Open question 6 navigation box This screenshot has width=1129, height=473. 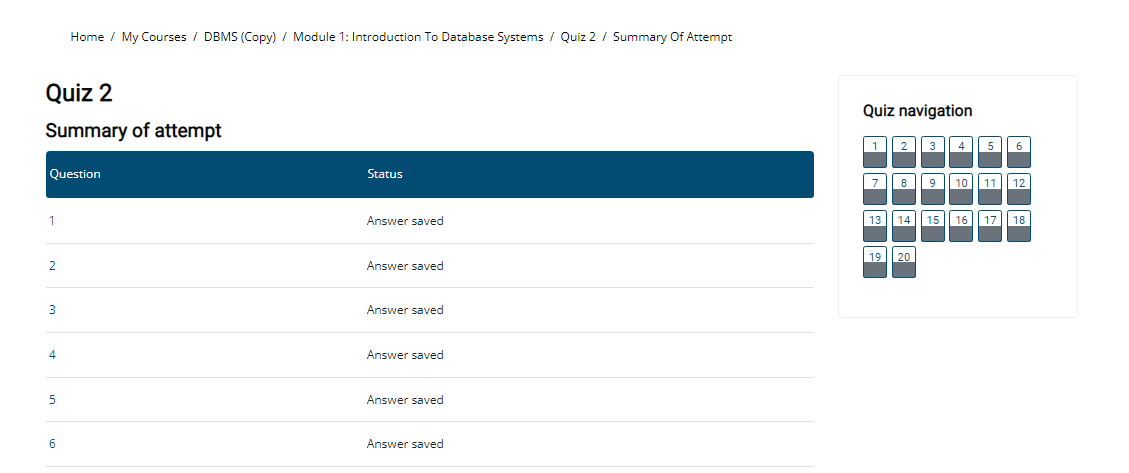[x=1019, y=152]
